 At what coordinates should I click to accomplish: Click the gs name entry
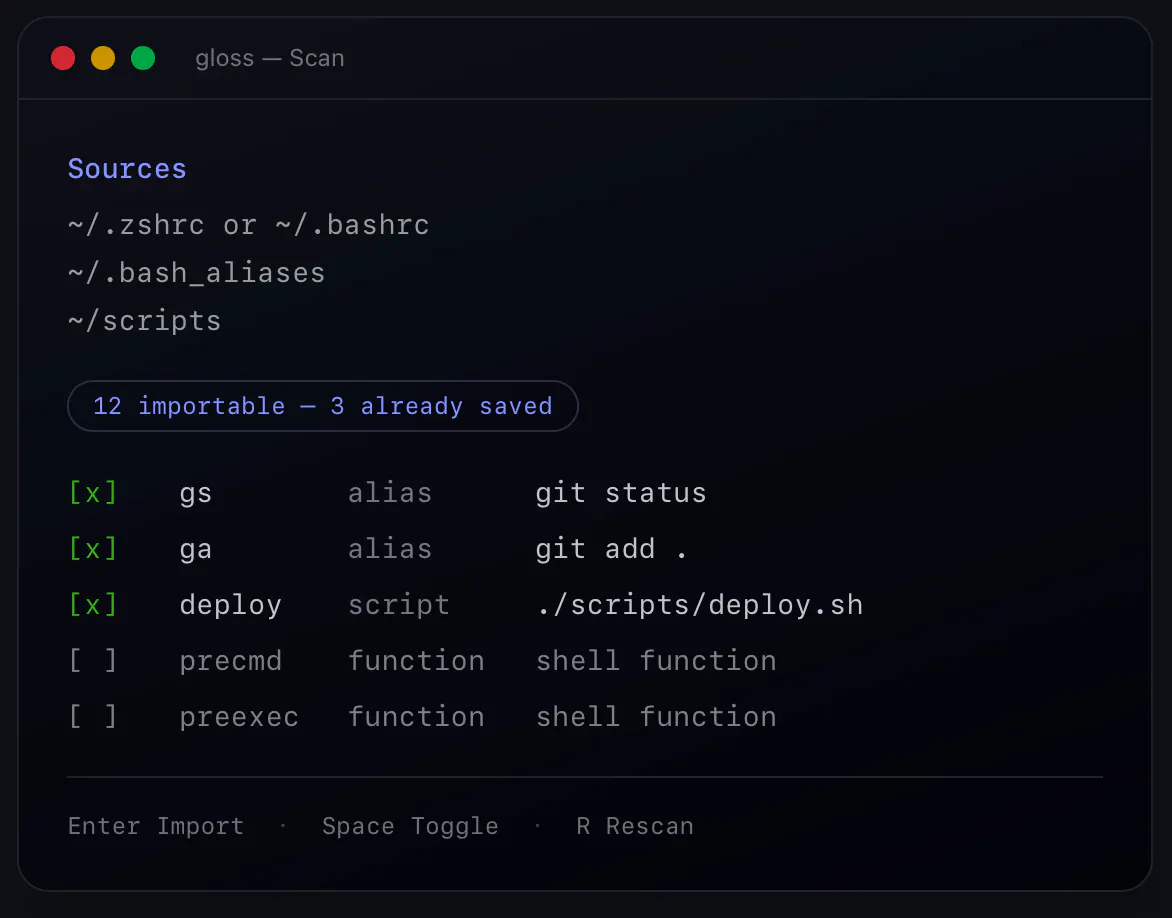click(x=196, y=494)
